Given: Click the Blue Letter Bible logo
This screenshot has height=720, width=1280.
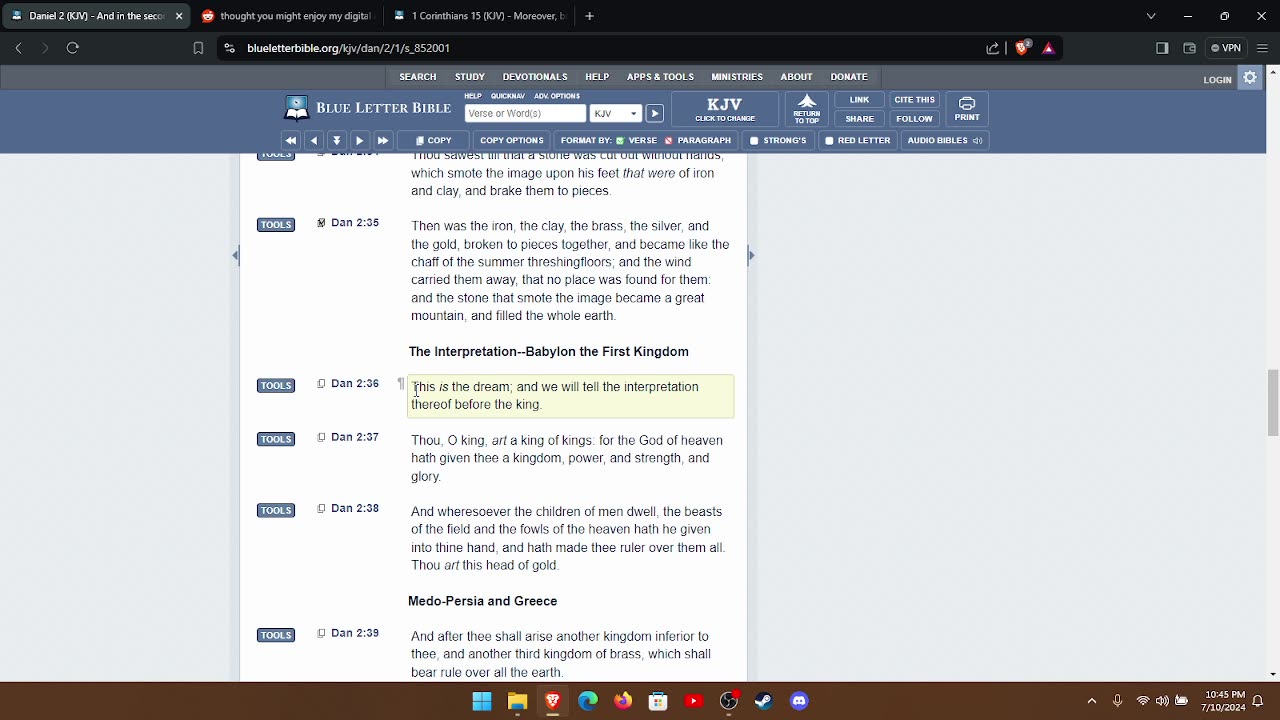Looking at the screenshot, I should point(368,108).
